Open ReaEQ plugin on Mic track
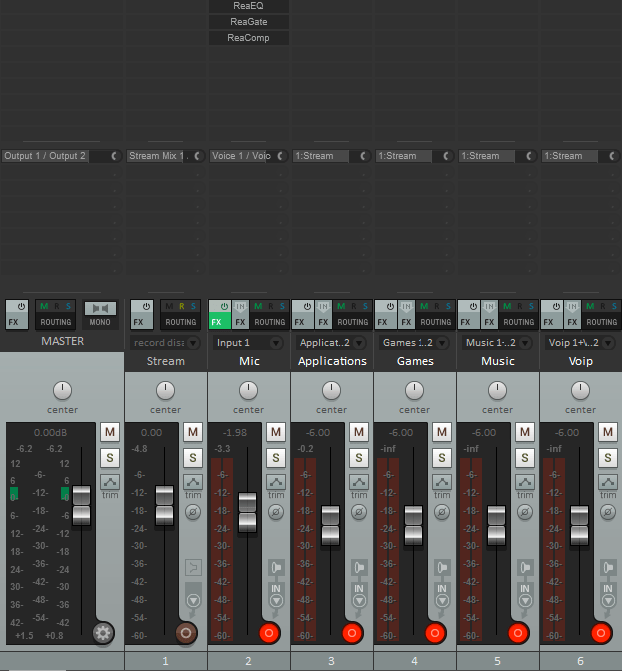The image size is (622, 671). 249,6
